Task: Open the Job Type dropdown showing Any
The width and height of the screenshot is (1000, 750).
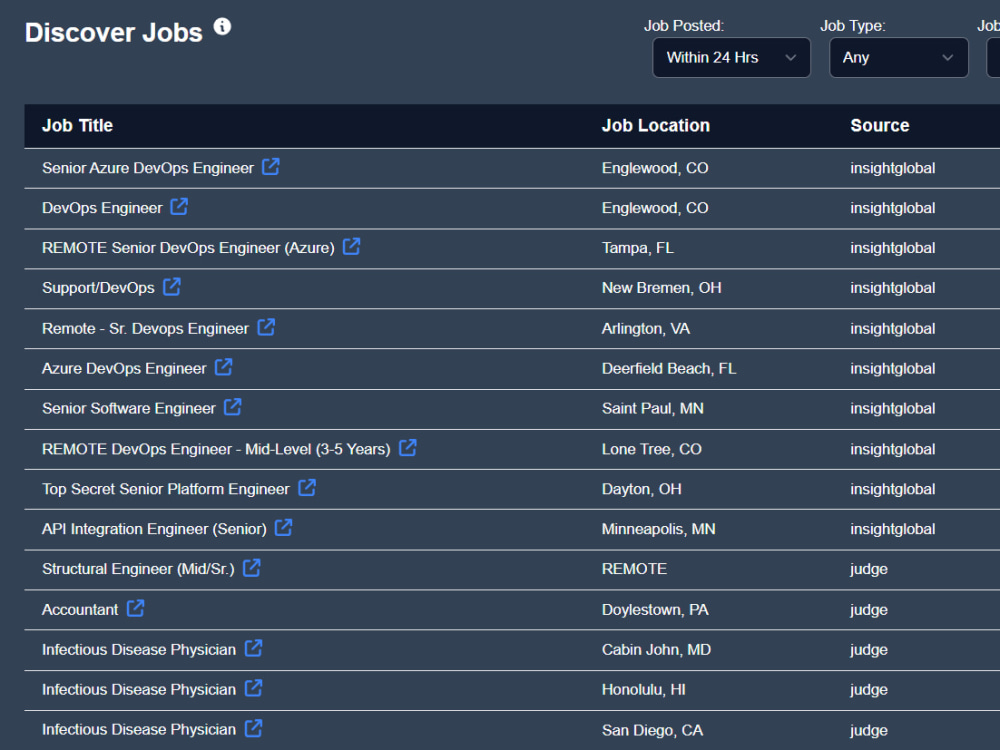Action: coord(899,57)
